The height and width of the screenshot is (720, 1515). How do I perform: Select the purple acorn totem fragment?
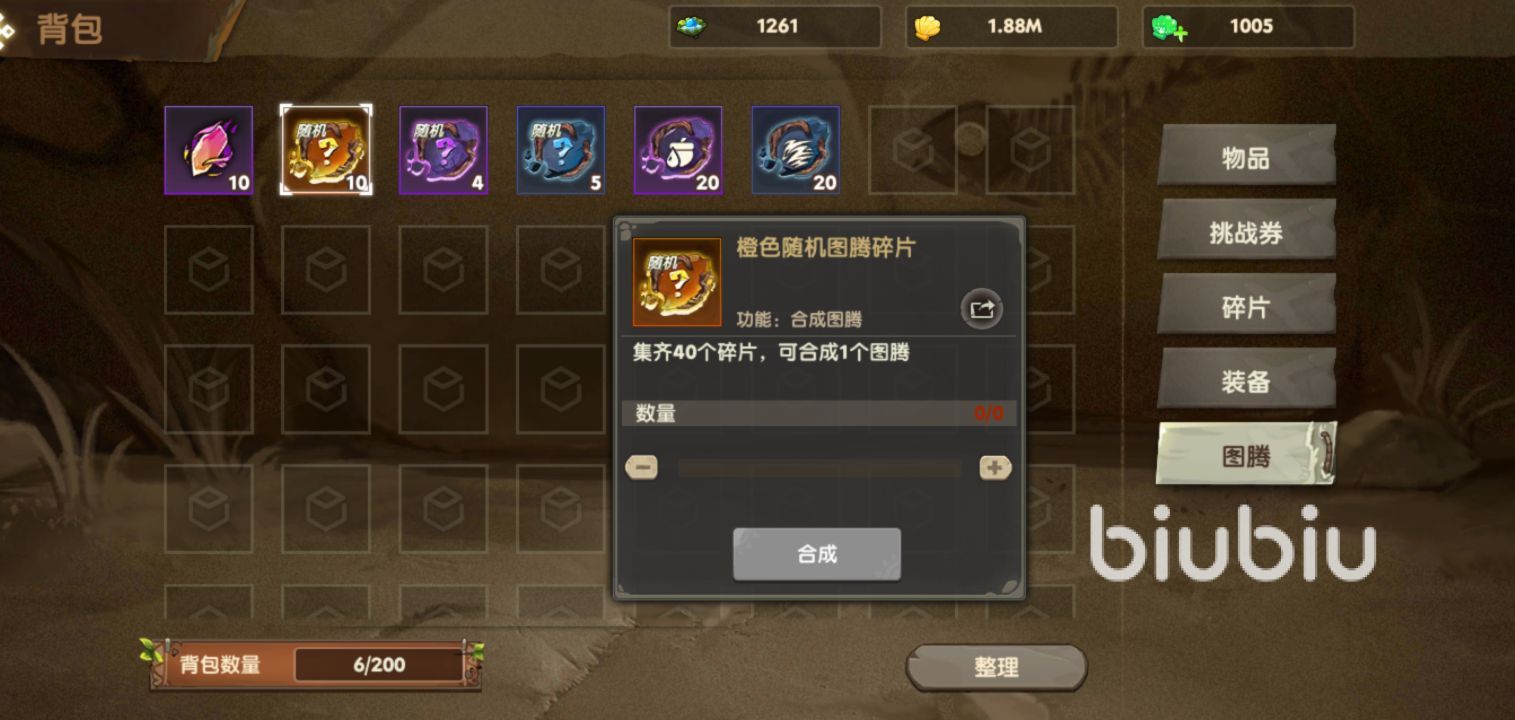[678, 150]
